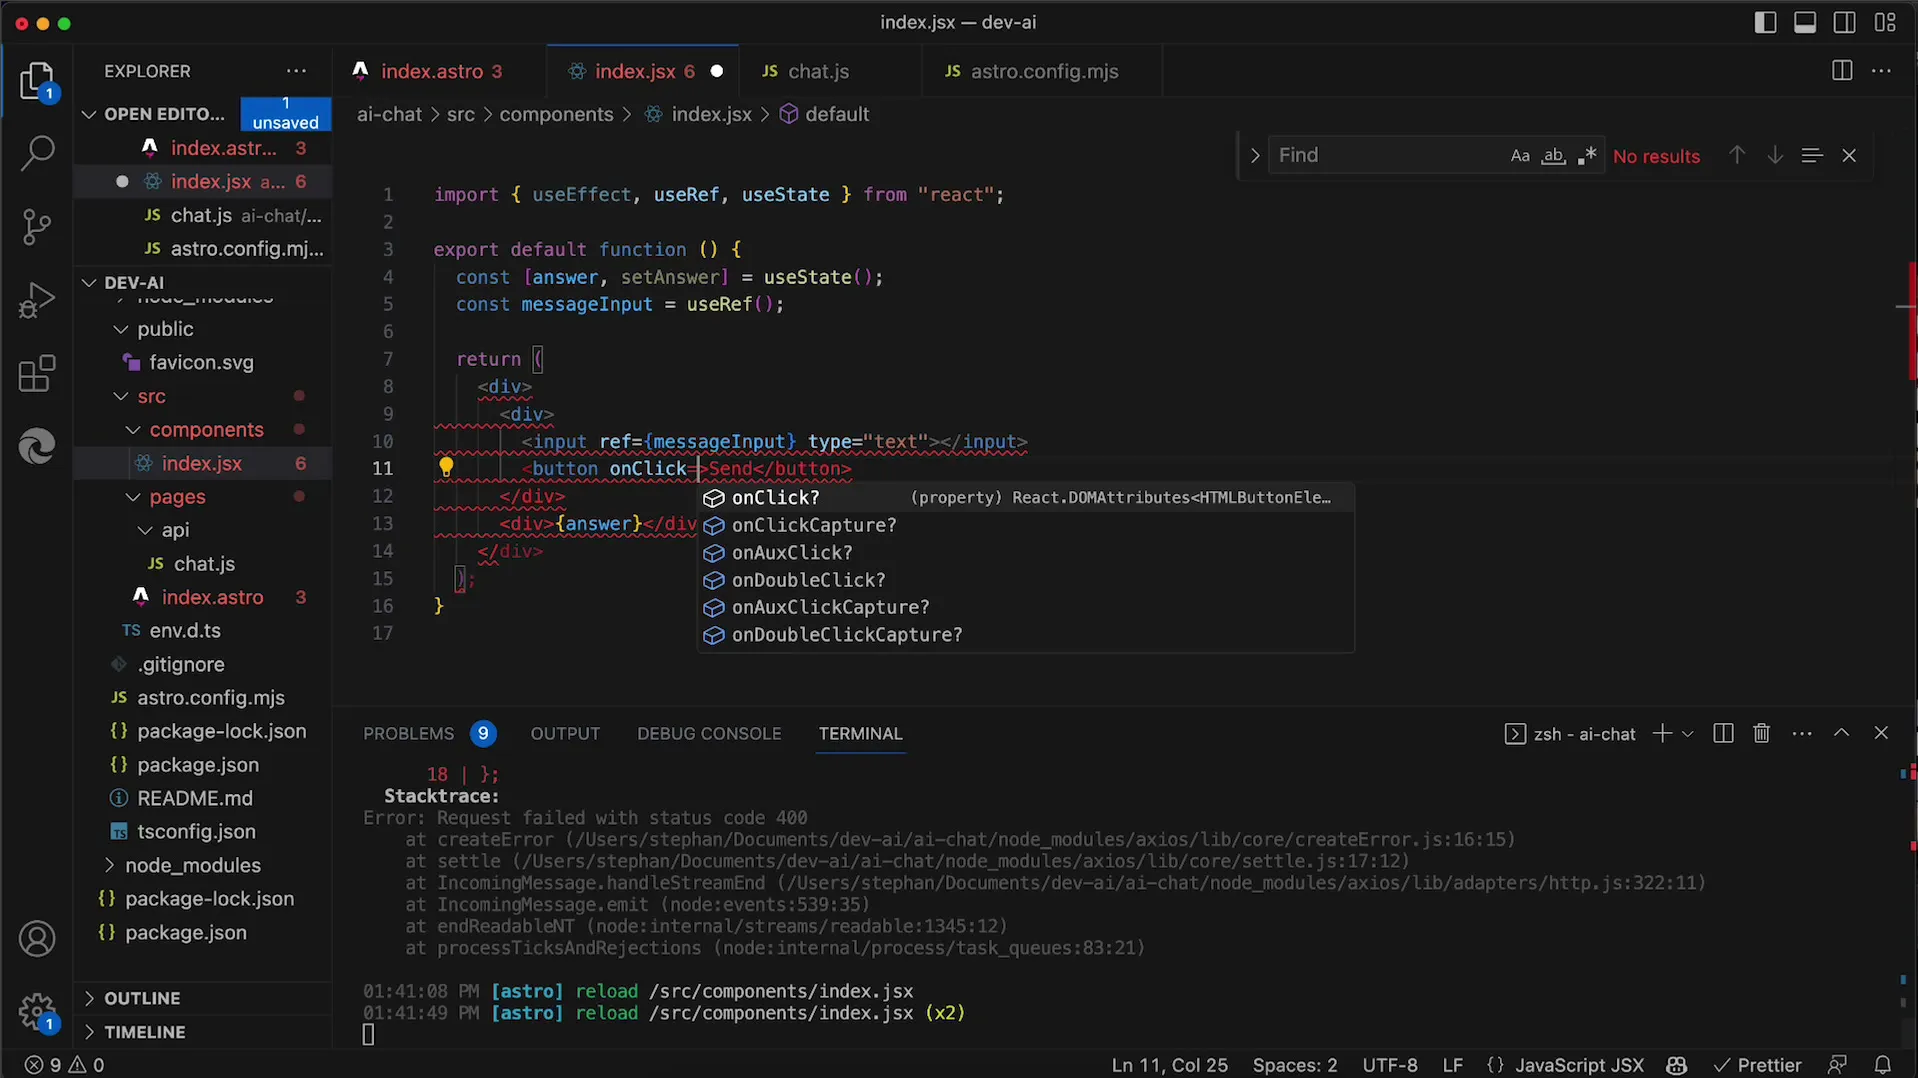The image size is (1918, 1078).
Task: Click the lightbulb quick-fix icon on line 11
Action: (446, 467)
